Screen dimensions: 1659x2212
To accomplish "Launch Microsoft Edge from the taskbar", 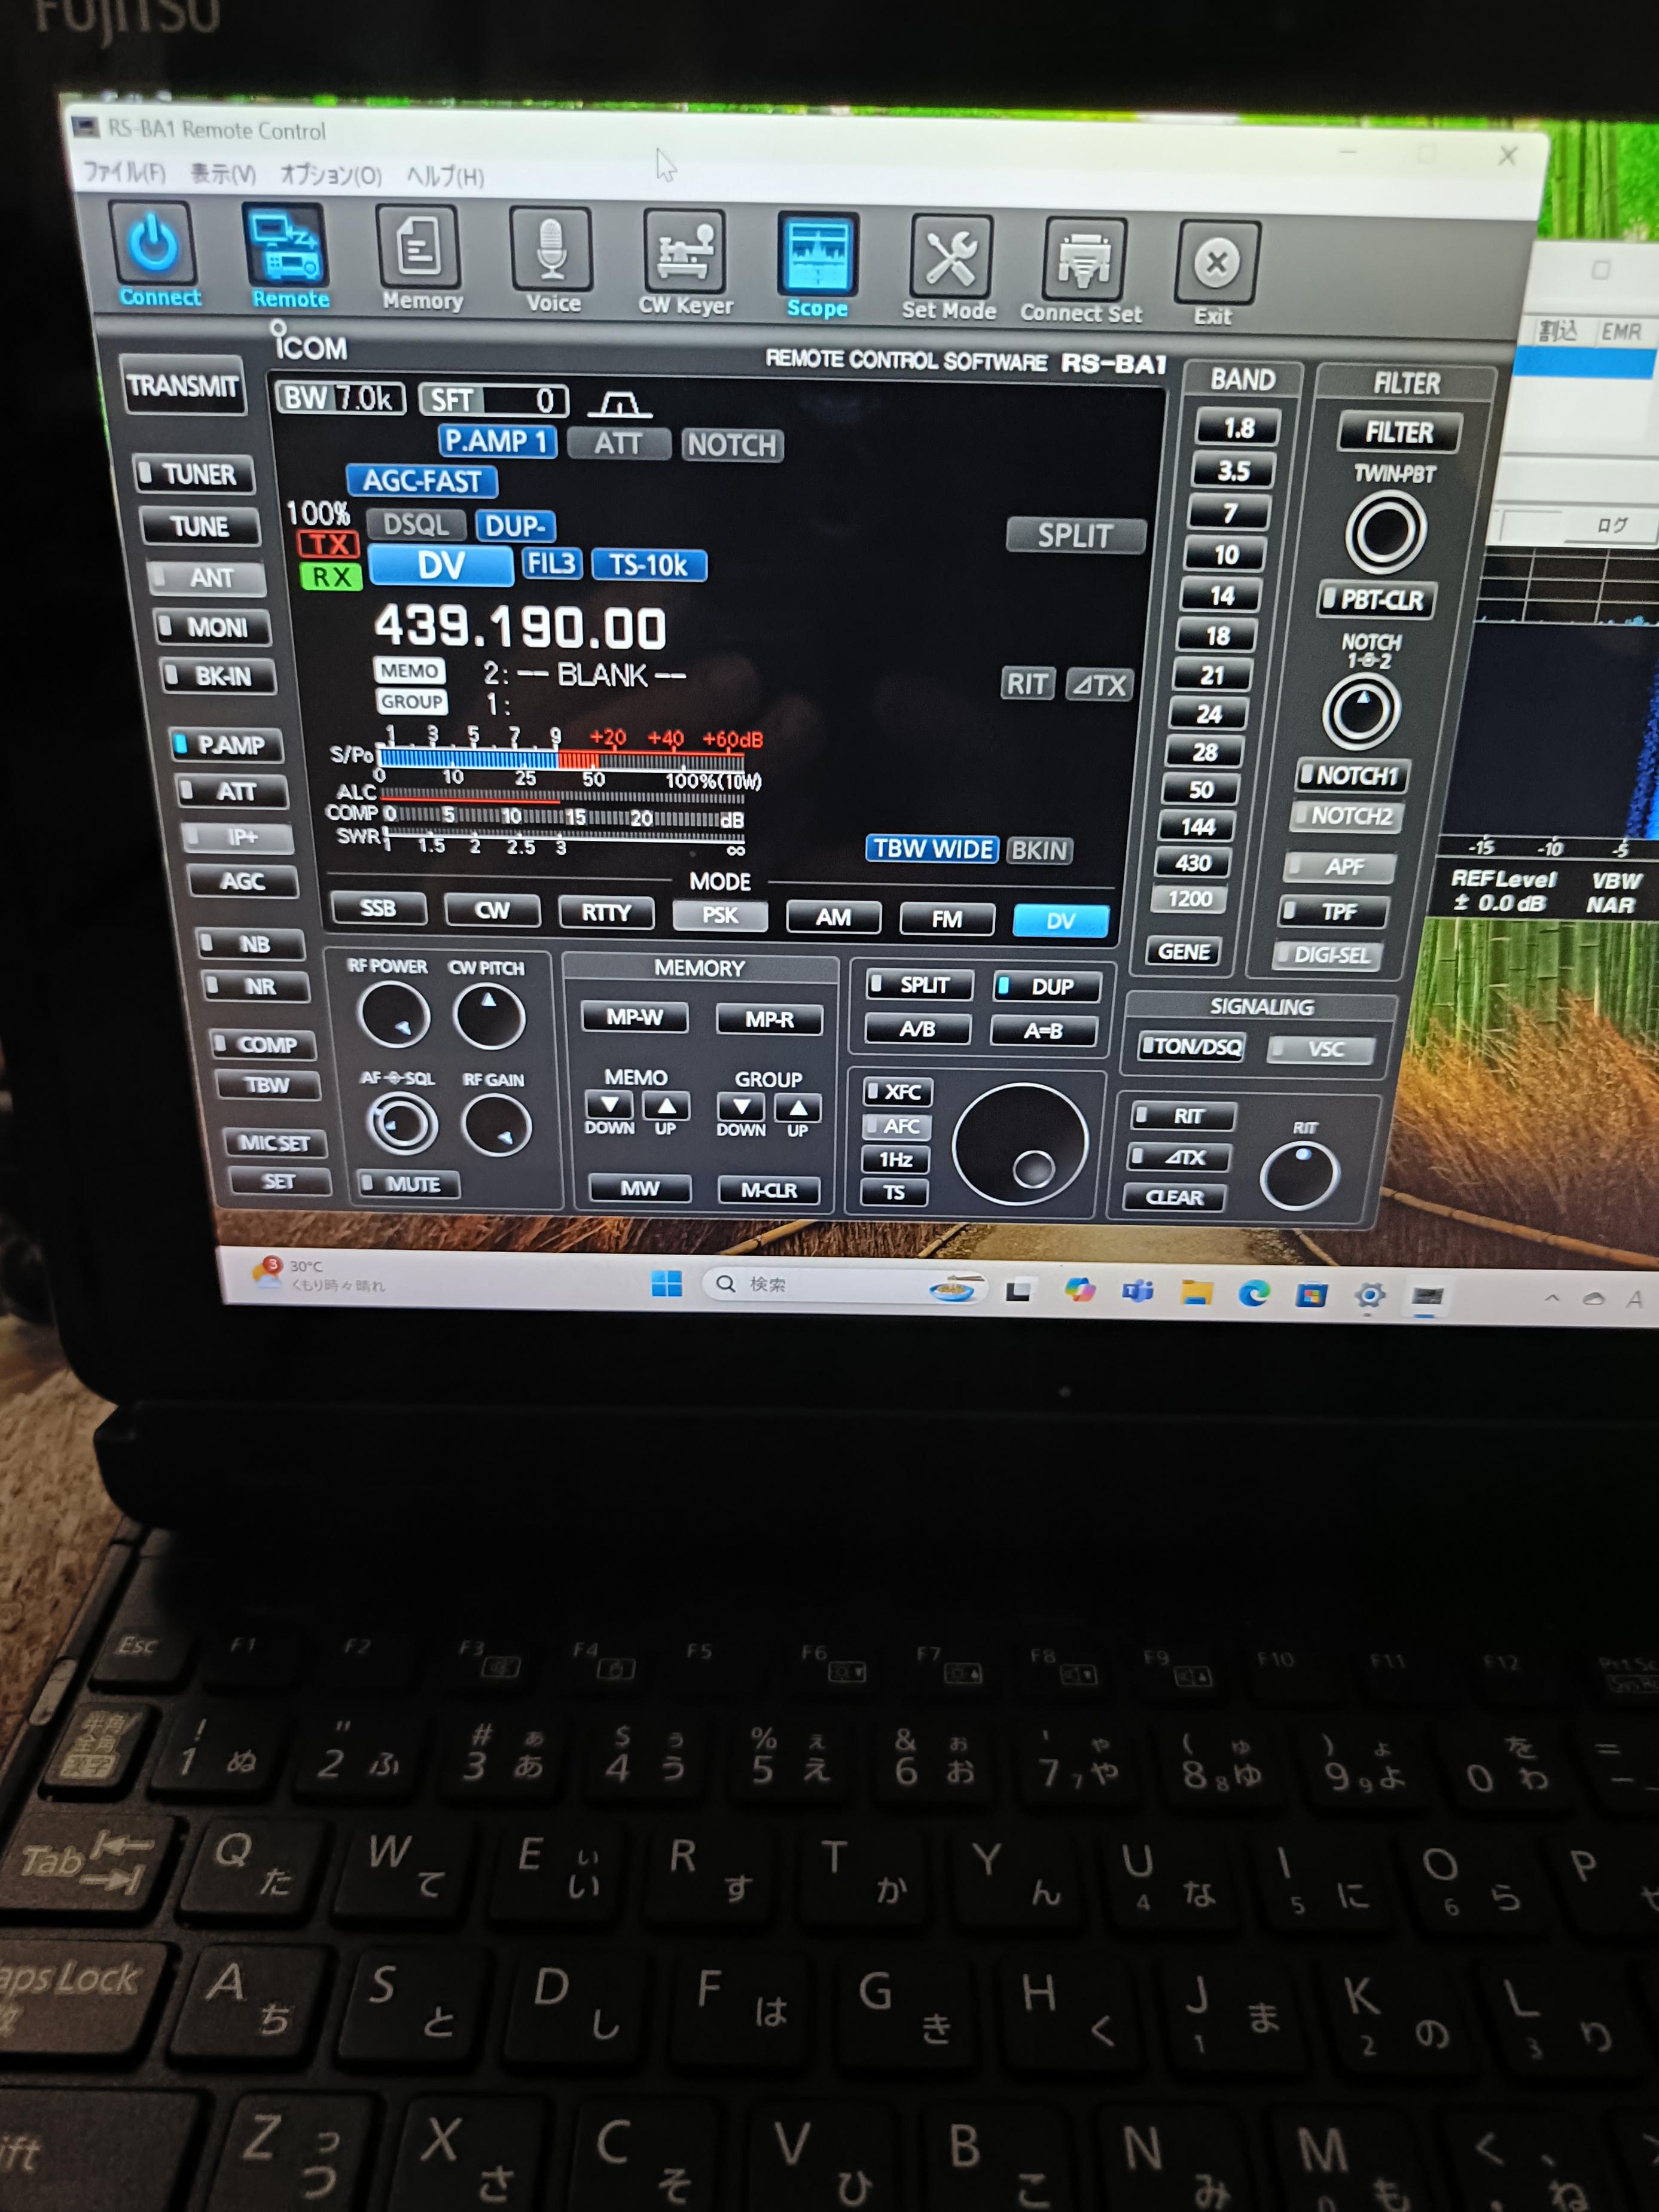I will 1253,1294.
